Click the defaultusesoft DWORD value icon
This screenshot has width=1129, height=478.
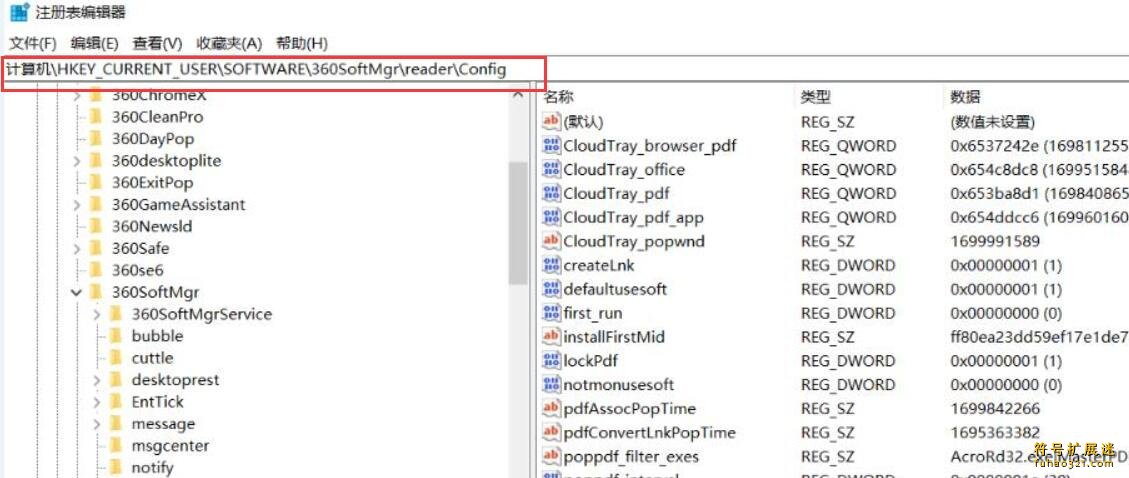[x=552, y=289]
